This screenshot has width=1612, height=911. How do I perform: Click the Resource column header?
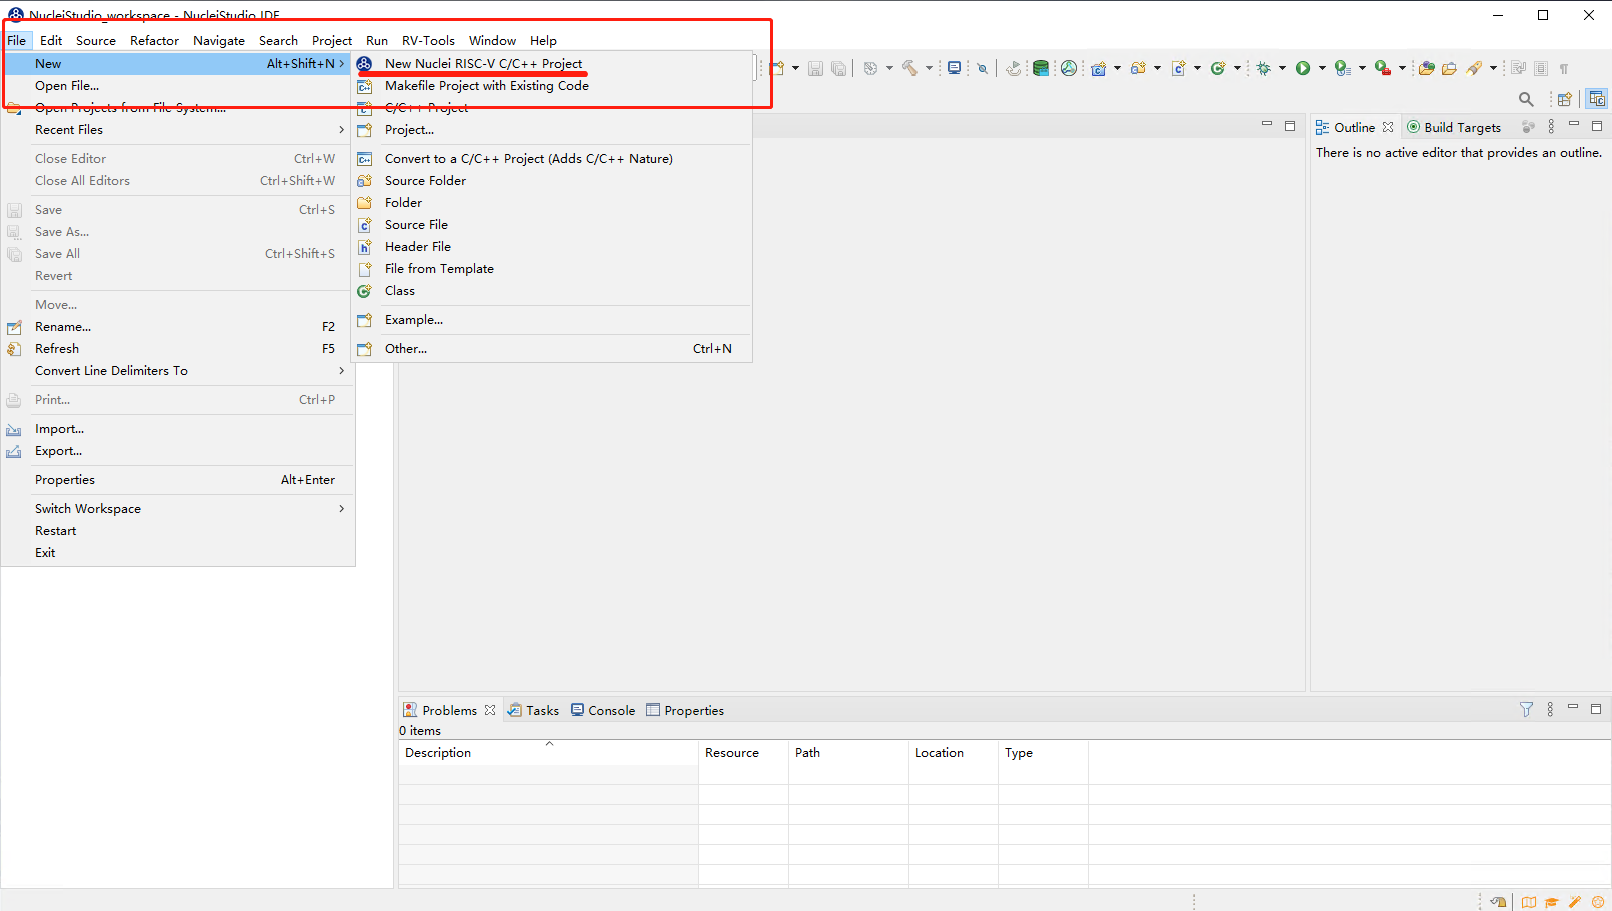click(743, 753)
